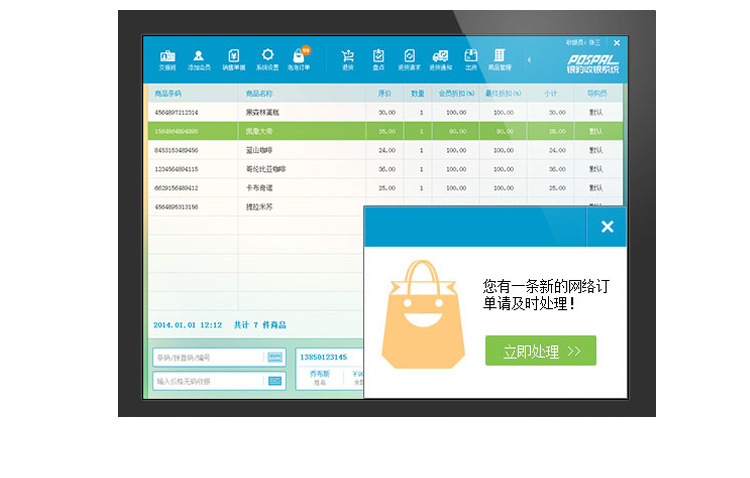Click the 小计 column header
The height and width of the screenshot is (478, 750).
[x=550, y=93]
